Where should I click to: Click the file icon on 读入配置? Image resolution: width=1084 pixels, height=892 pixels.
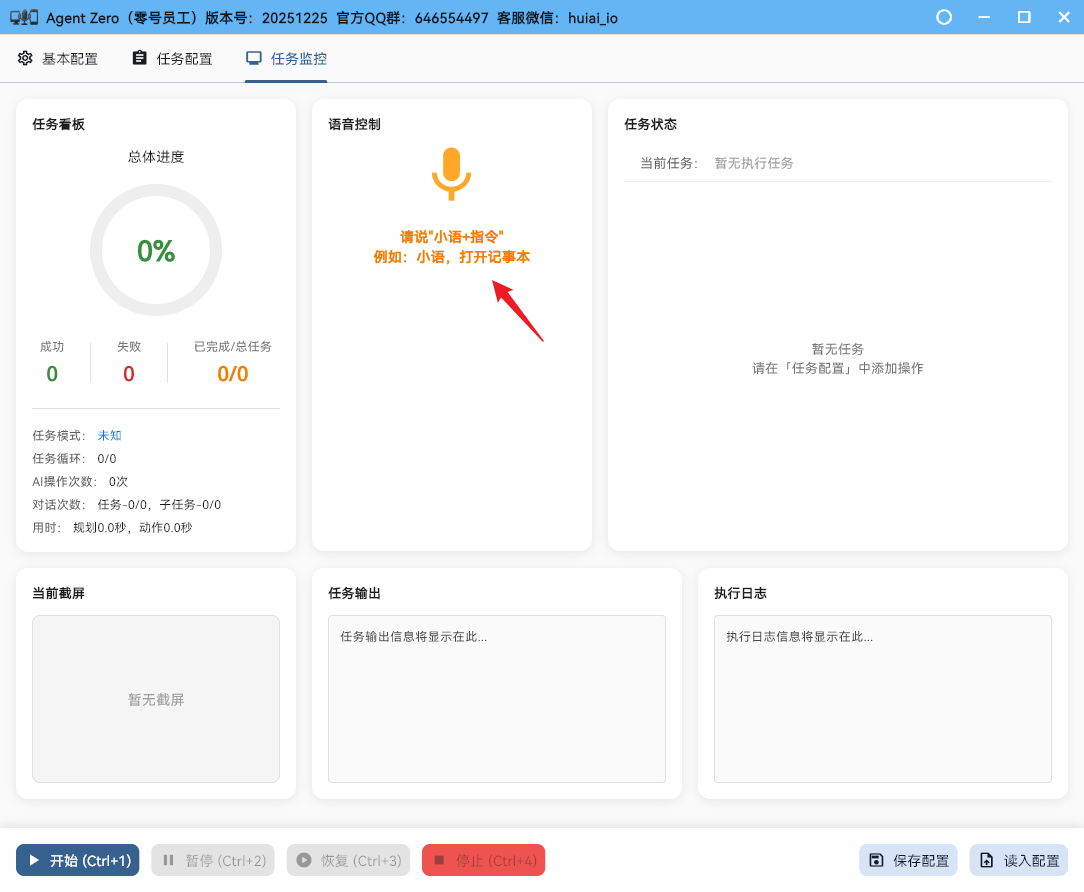(987, 860)
